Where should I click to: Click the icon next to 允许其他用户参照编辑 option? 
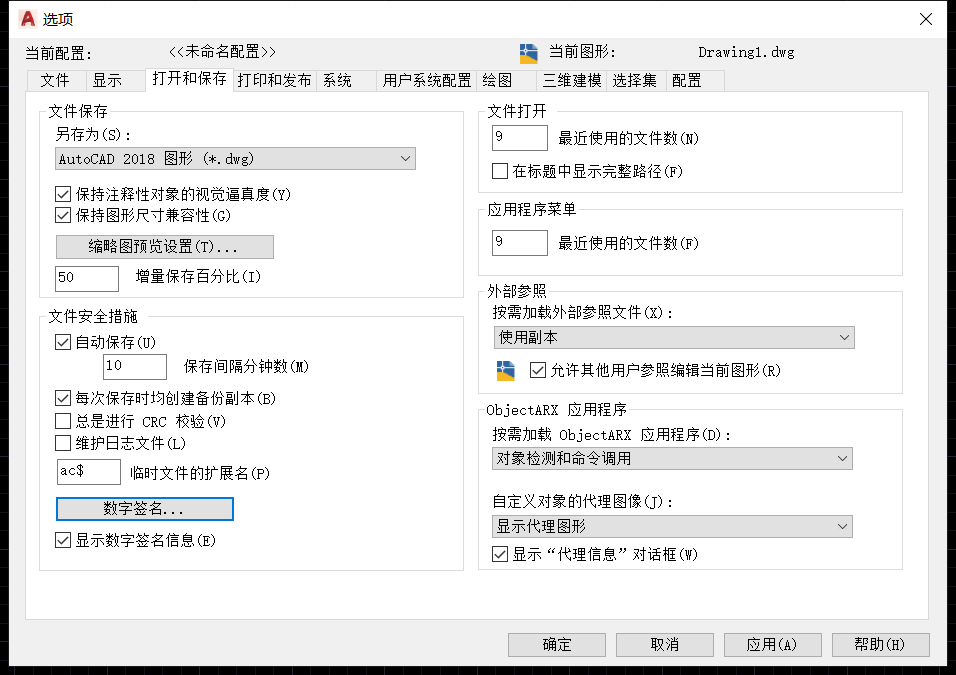[505, 369]
